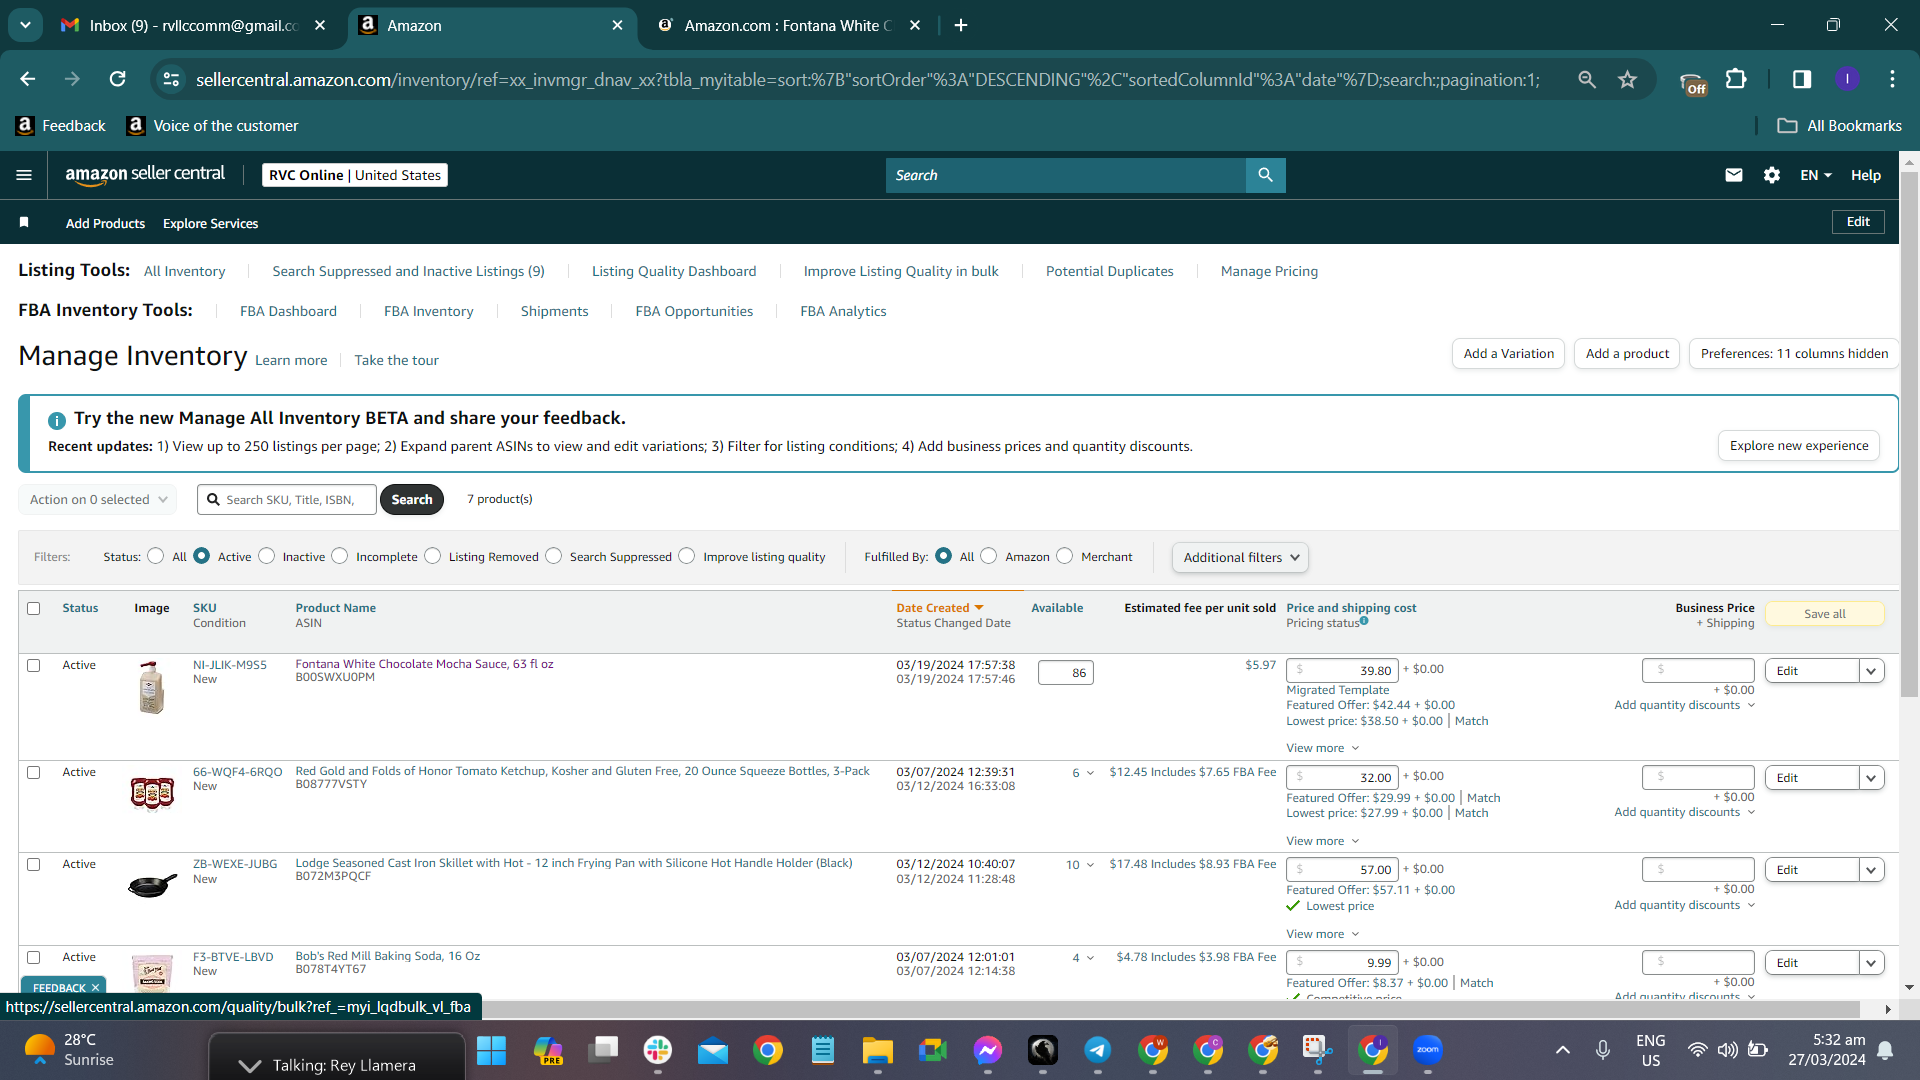1920x1080 pixels.
Task: Switch to the Gmail Inbox tab
Action: click(192, 25)
